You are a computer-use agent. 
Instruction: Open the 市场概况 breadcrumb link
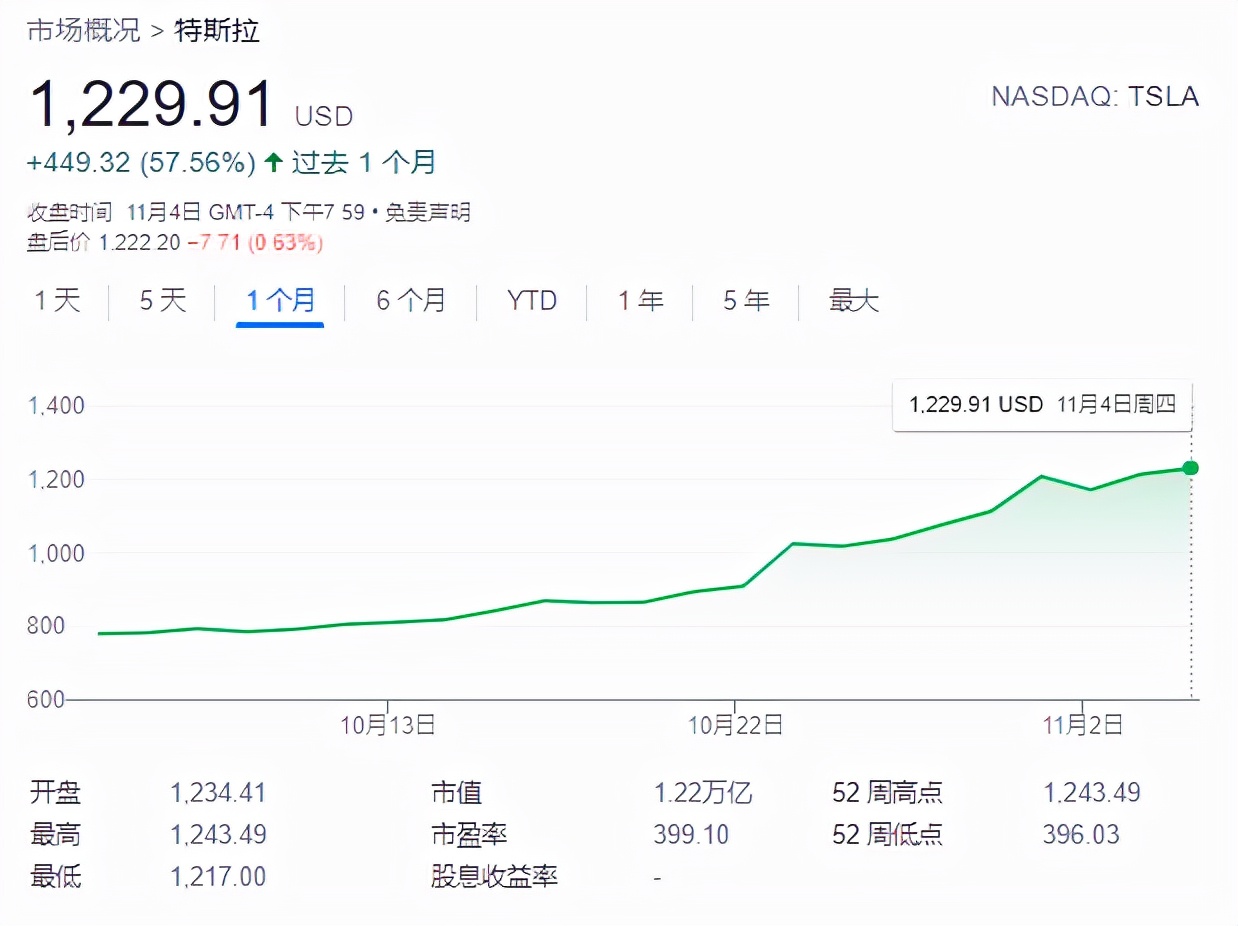[84, 31]
